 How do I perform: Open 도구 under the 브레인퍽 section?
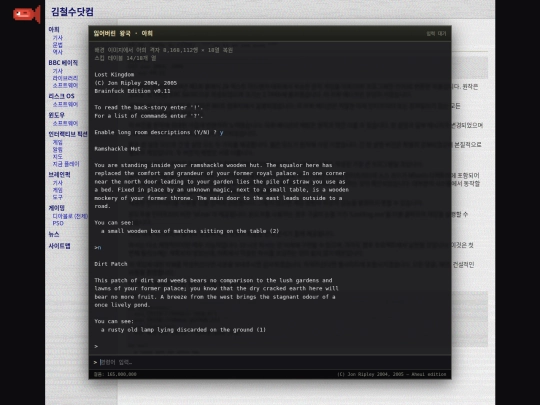click(x=58, y=197)
